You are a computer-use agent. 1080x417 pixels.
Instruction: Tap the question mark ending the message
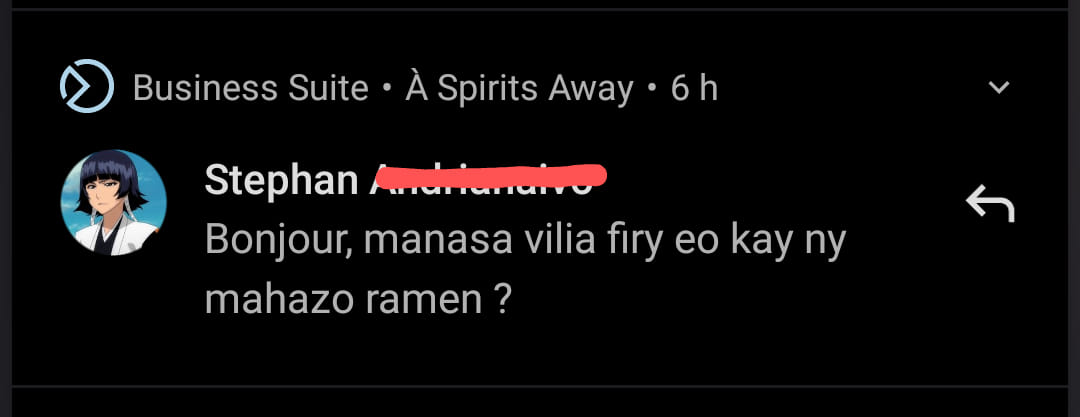point(503,301)
